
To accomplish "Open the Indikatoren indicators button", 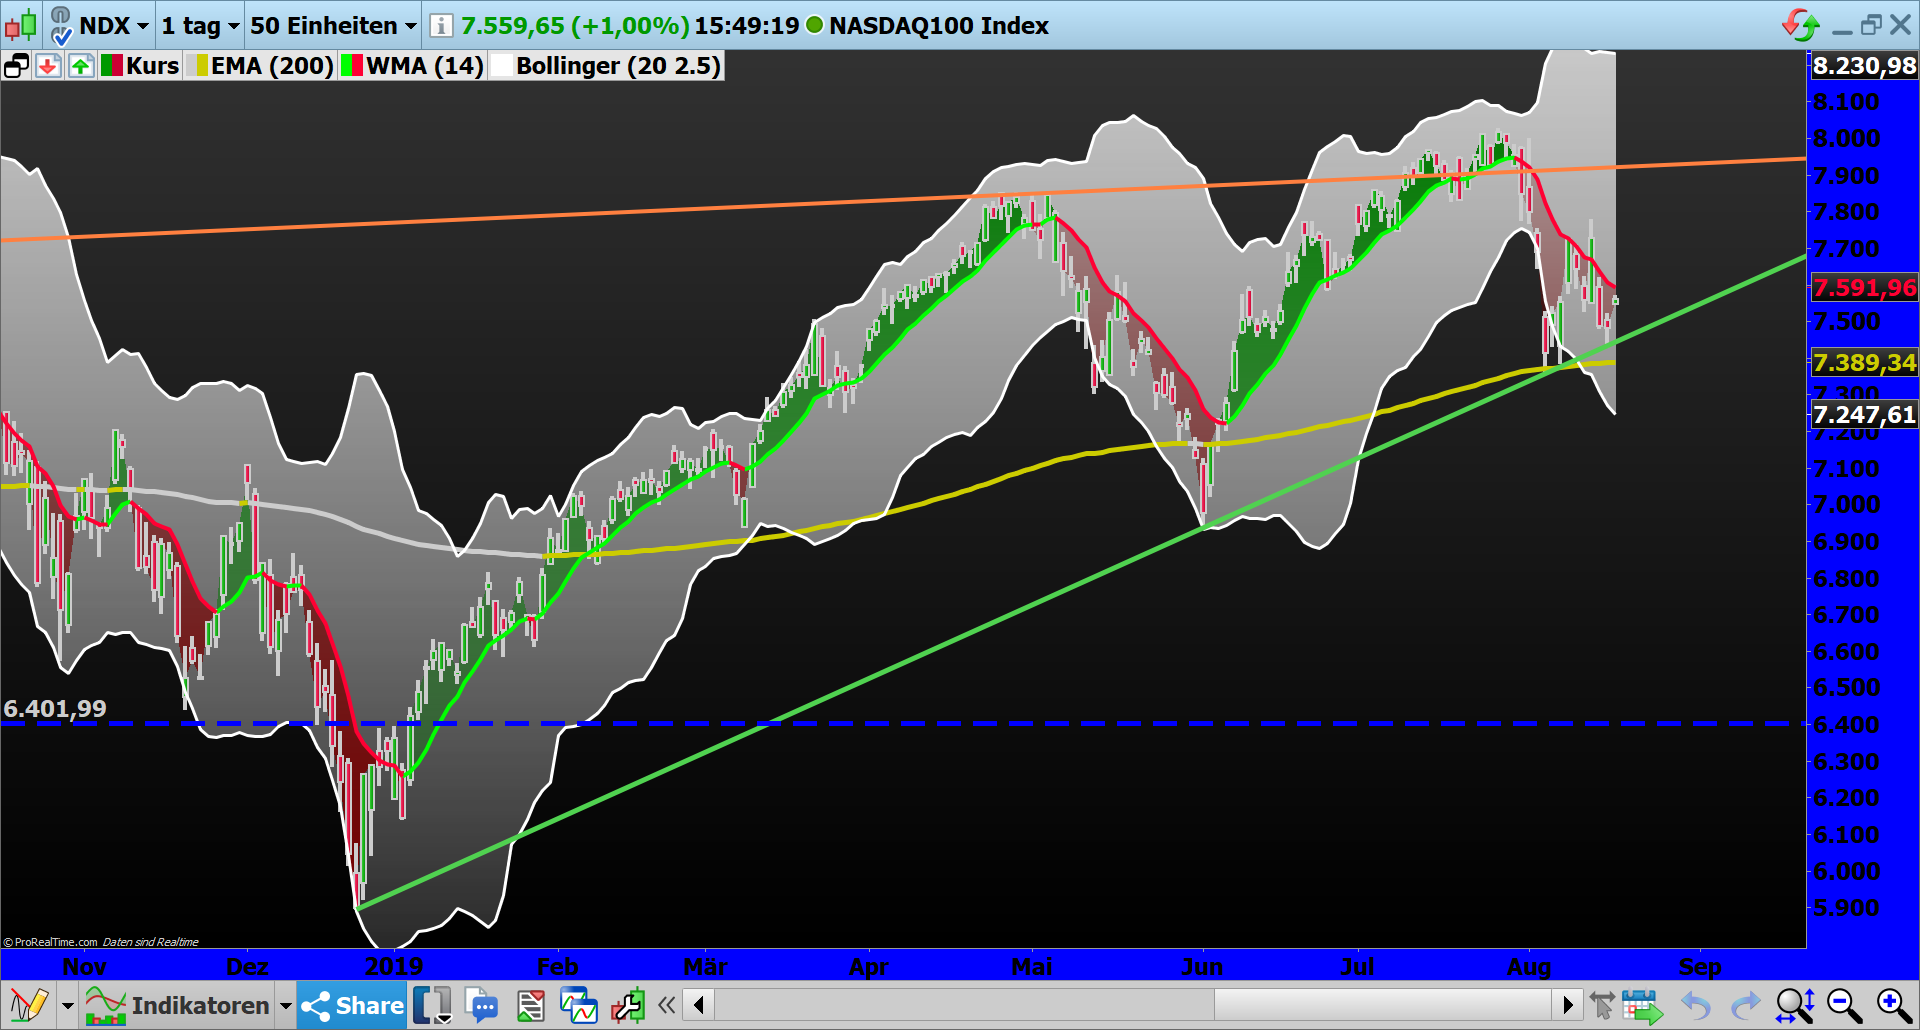I will pyautogui.click(x=177, y=1005).
